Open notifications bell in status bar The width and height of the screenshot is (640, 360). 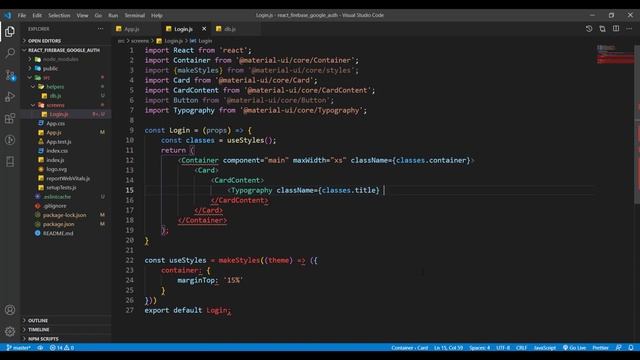[631, 348]
